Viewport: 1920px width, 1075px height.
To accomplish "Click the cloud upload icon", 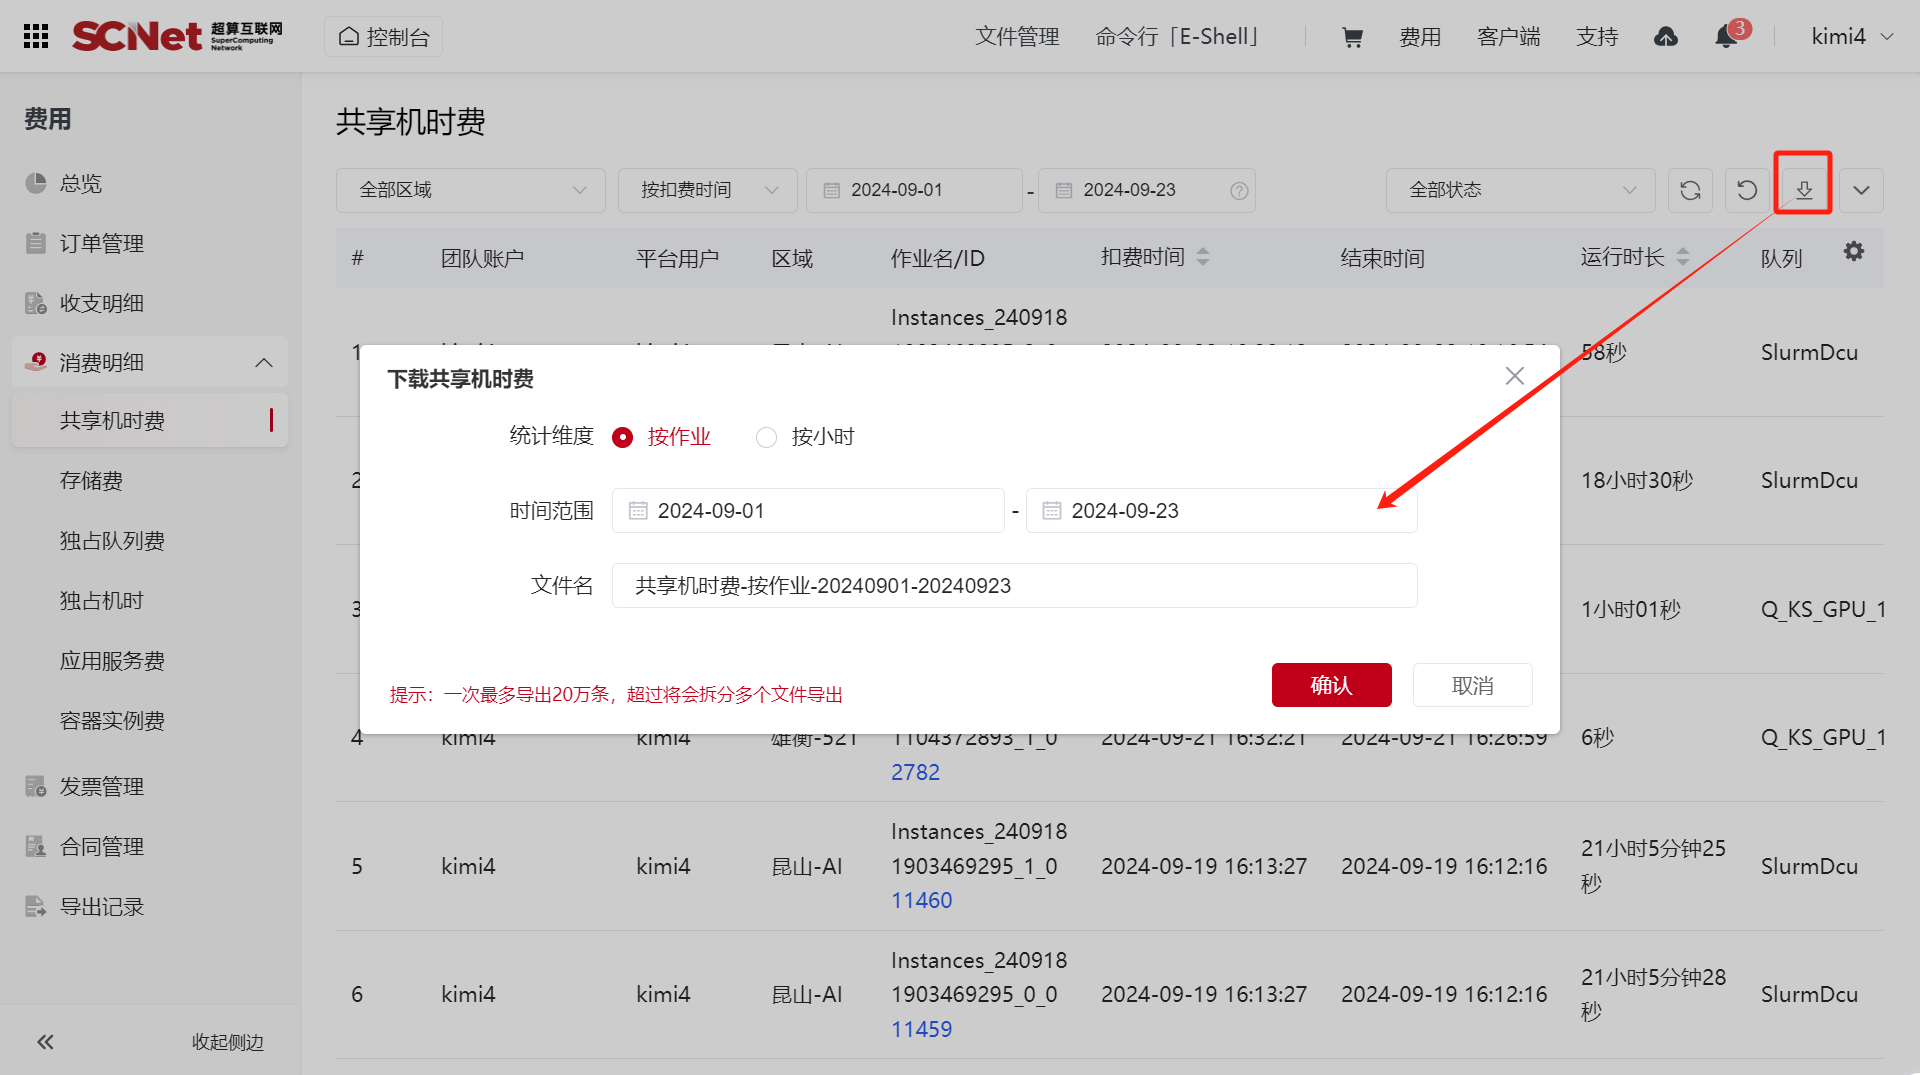I will coord(1666,37).
